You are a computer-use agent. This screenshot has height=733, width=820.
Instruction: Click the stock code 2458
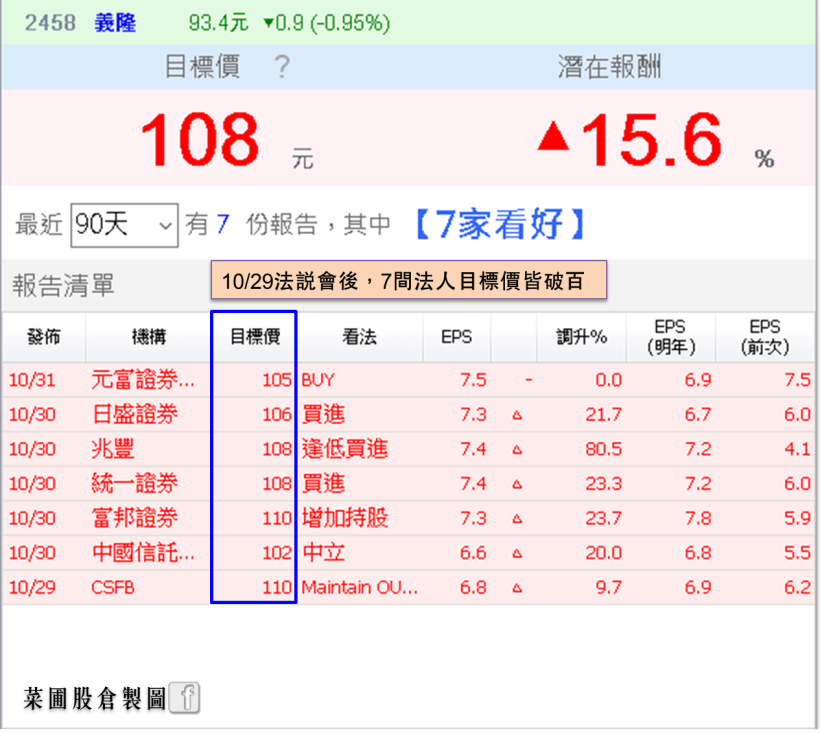click(x=50, y=23)
